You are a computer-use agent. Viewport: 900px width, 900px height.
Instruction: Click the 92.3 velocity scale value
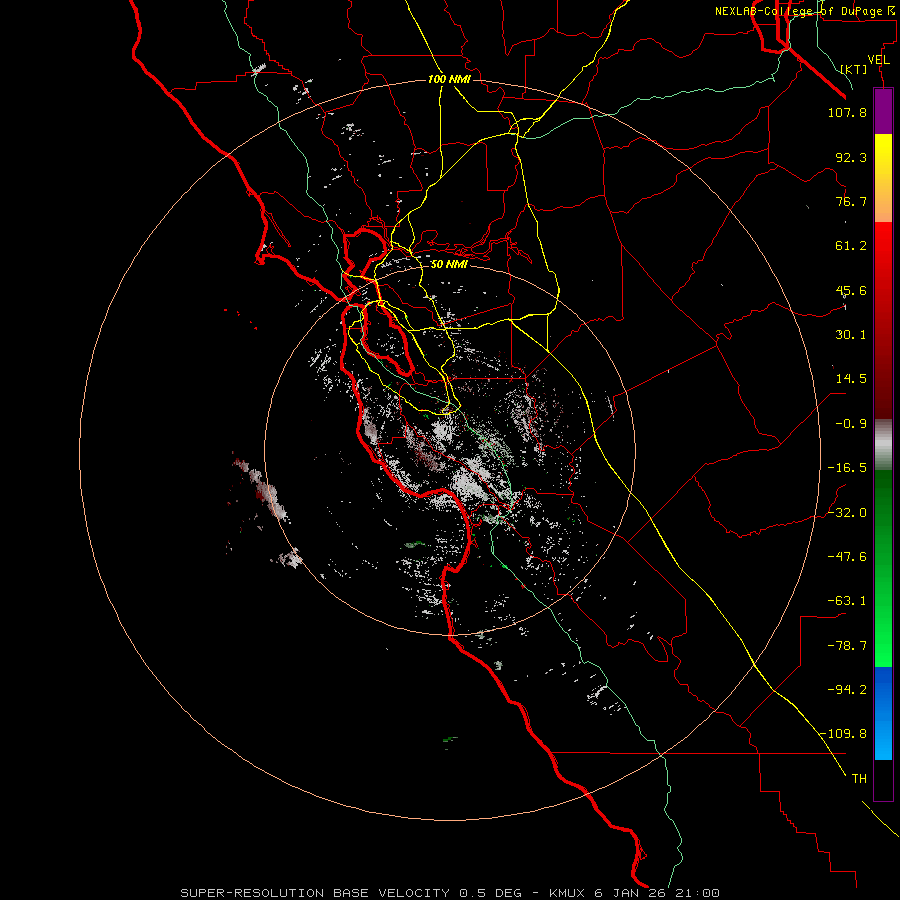point(851,157)
